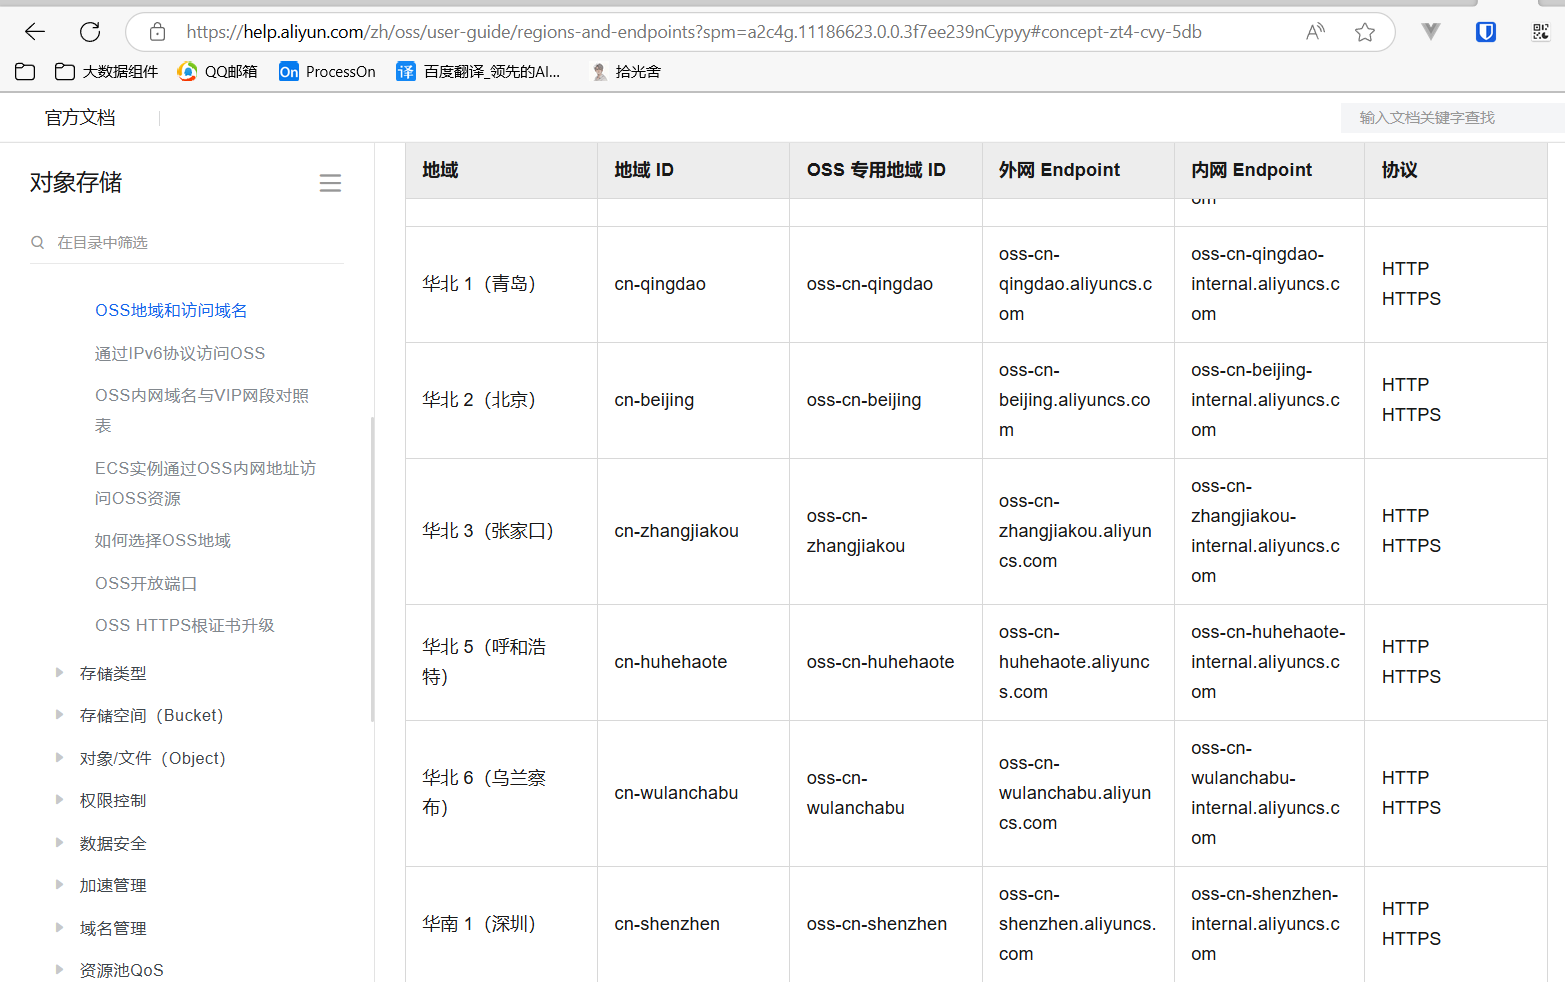Open the Bitwarden shield extension icon
This screenshot has height=982, width=1565.
click(1486, 32)
